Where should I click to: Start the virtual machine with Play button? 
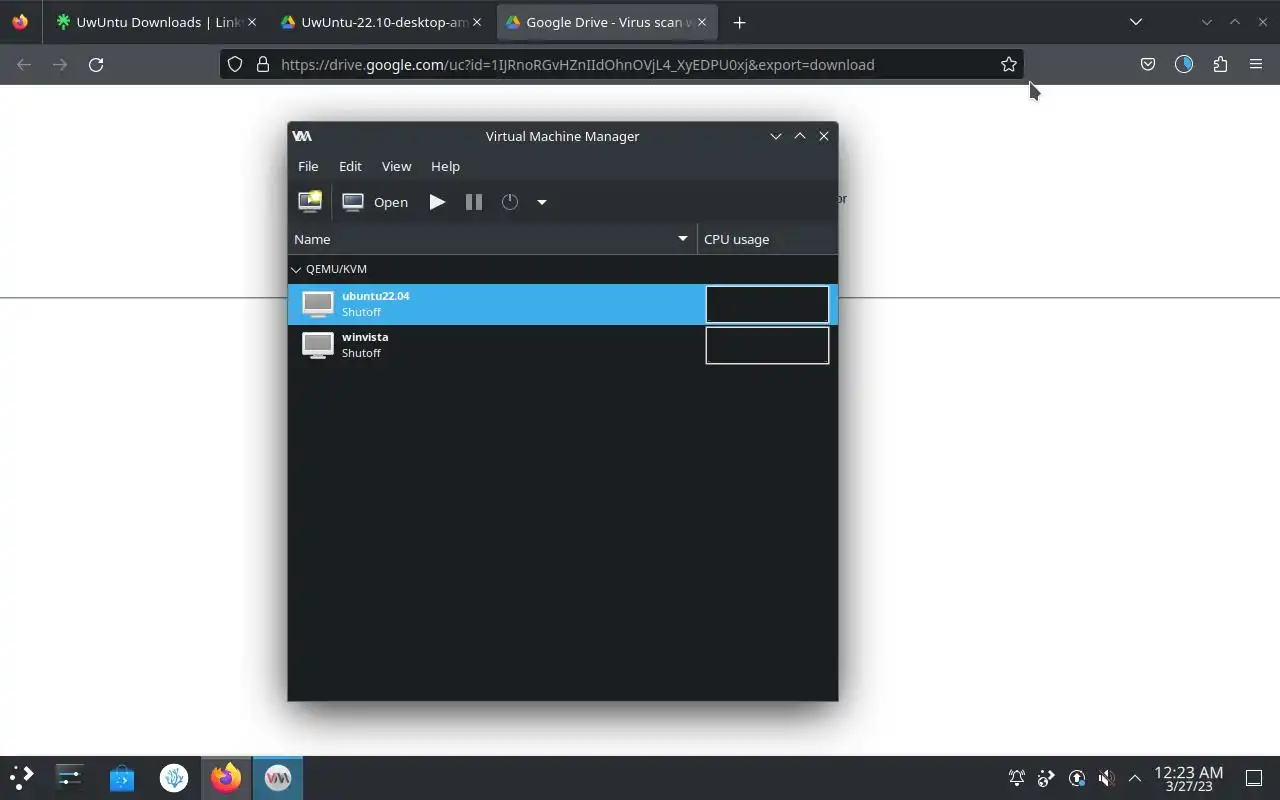pos(437,202)
